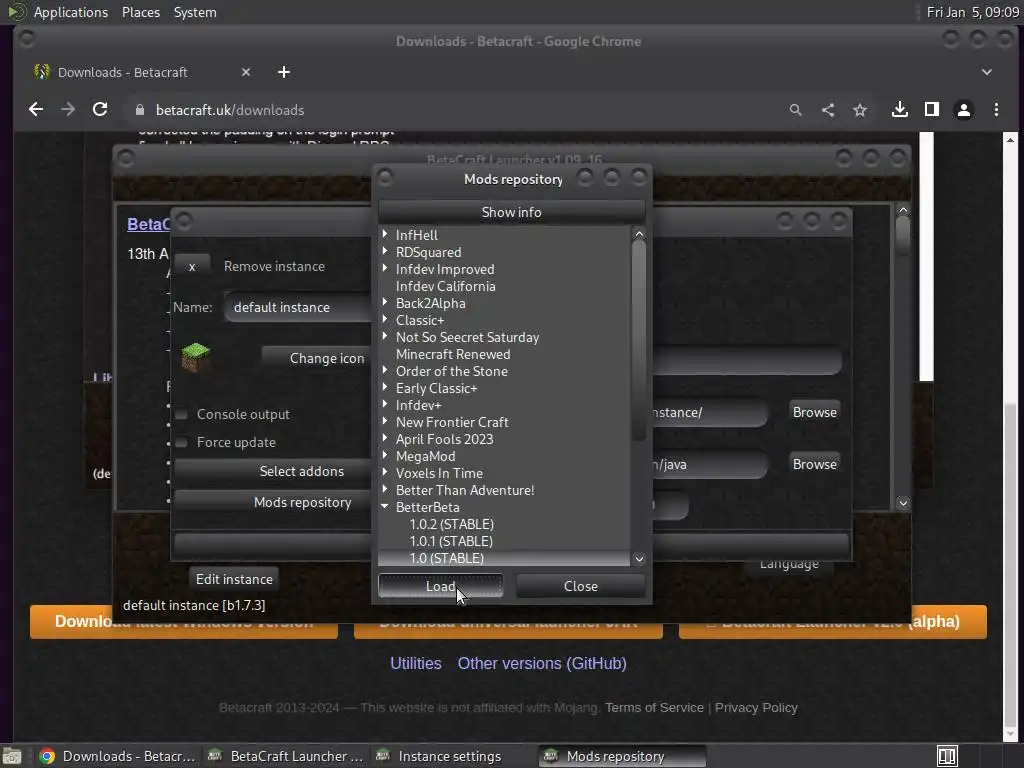The image size is (1024, 768).
Task: Select Infdev California mod
Action: click(x=445, y=286)
